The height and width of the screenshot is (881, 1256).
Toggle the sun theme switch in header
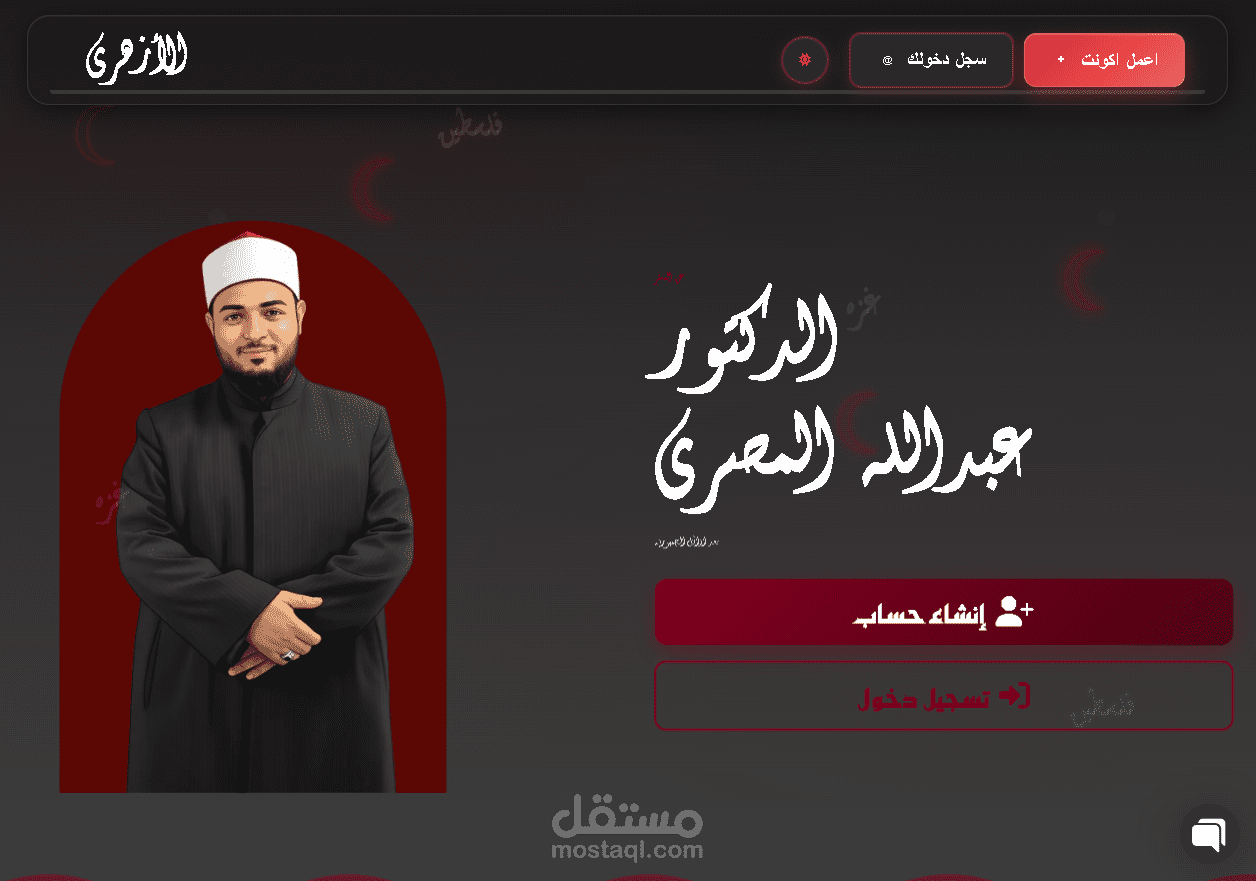(x=805, y=60)
